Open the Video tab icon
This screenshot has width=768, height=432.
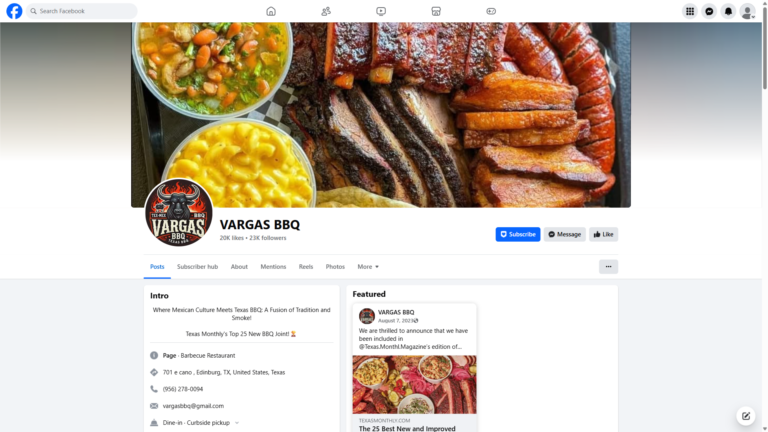[381, 11]
